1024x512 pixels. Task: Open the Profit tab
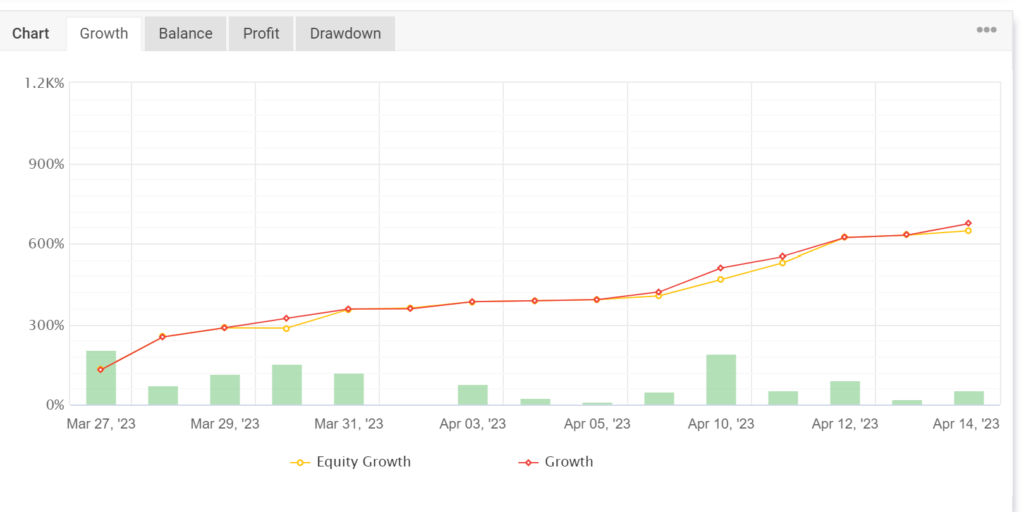(x=261, y=33)
